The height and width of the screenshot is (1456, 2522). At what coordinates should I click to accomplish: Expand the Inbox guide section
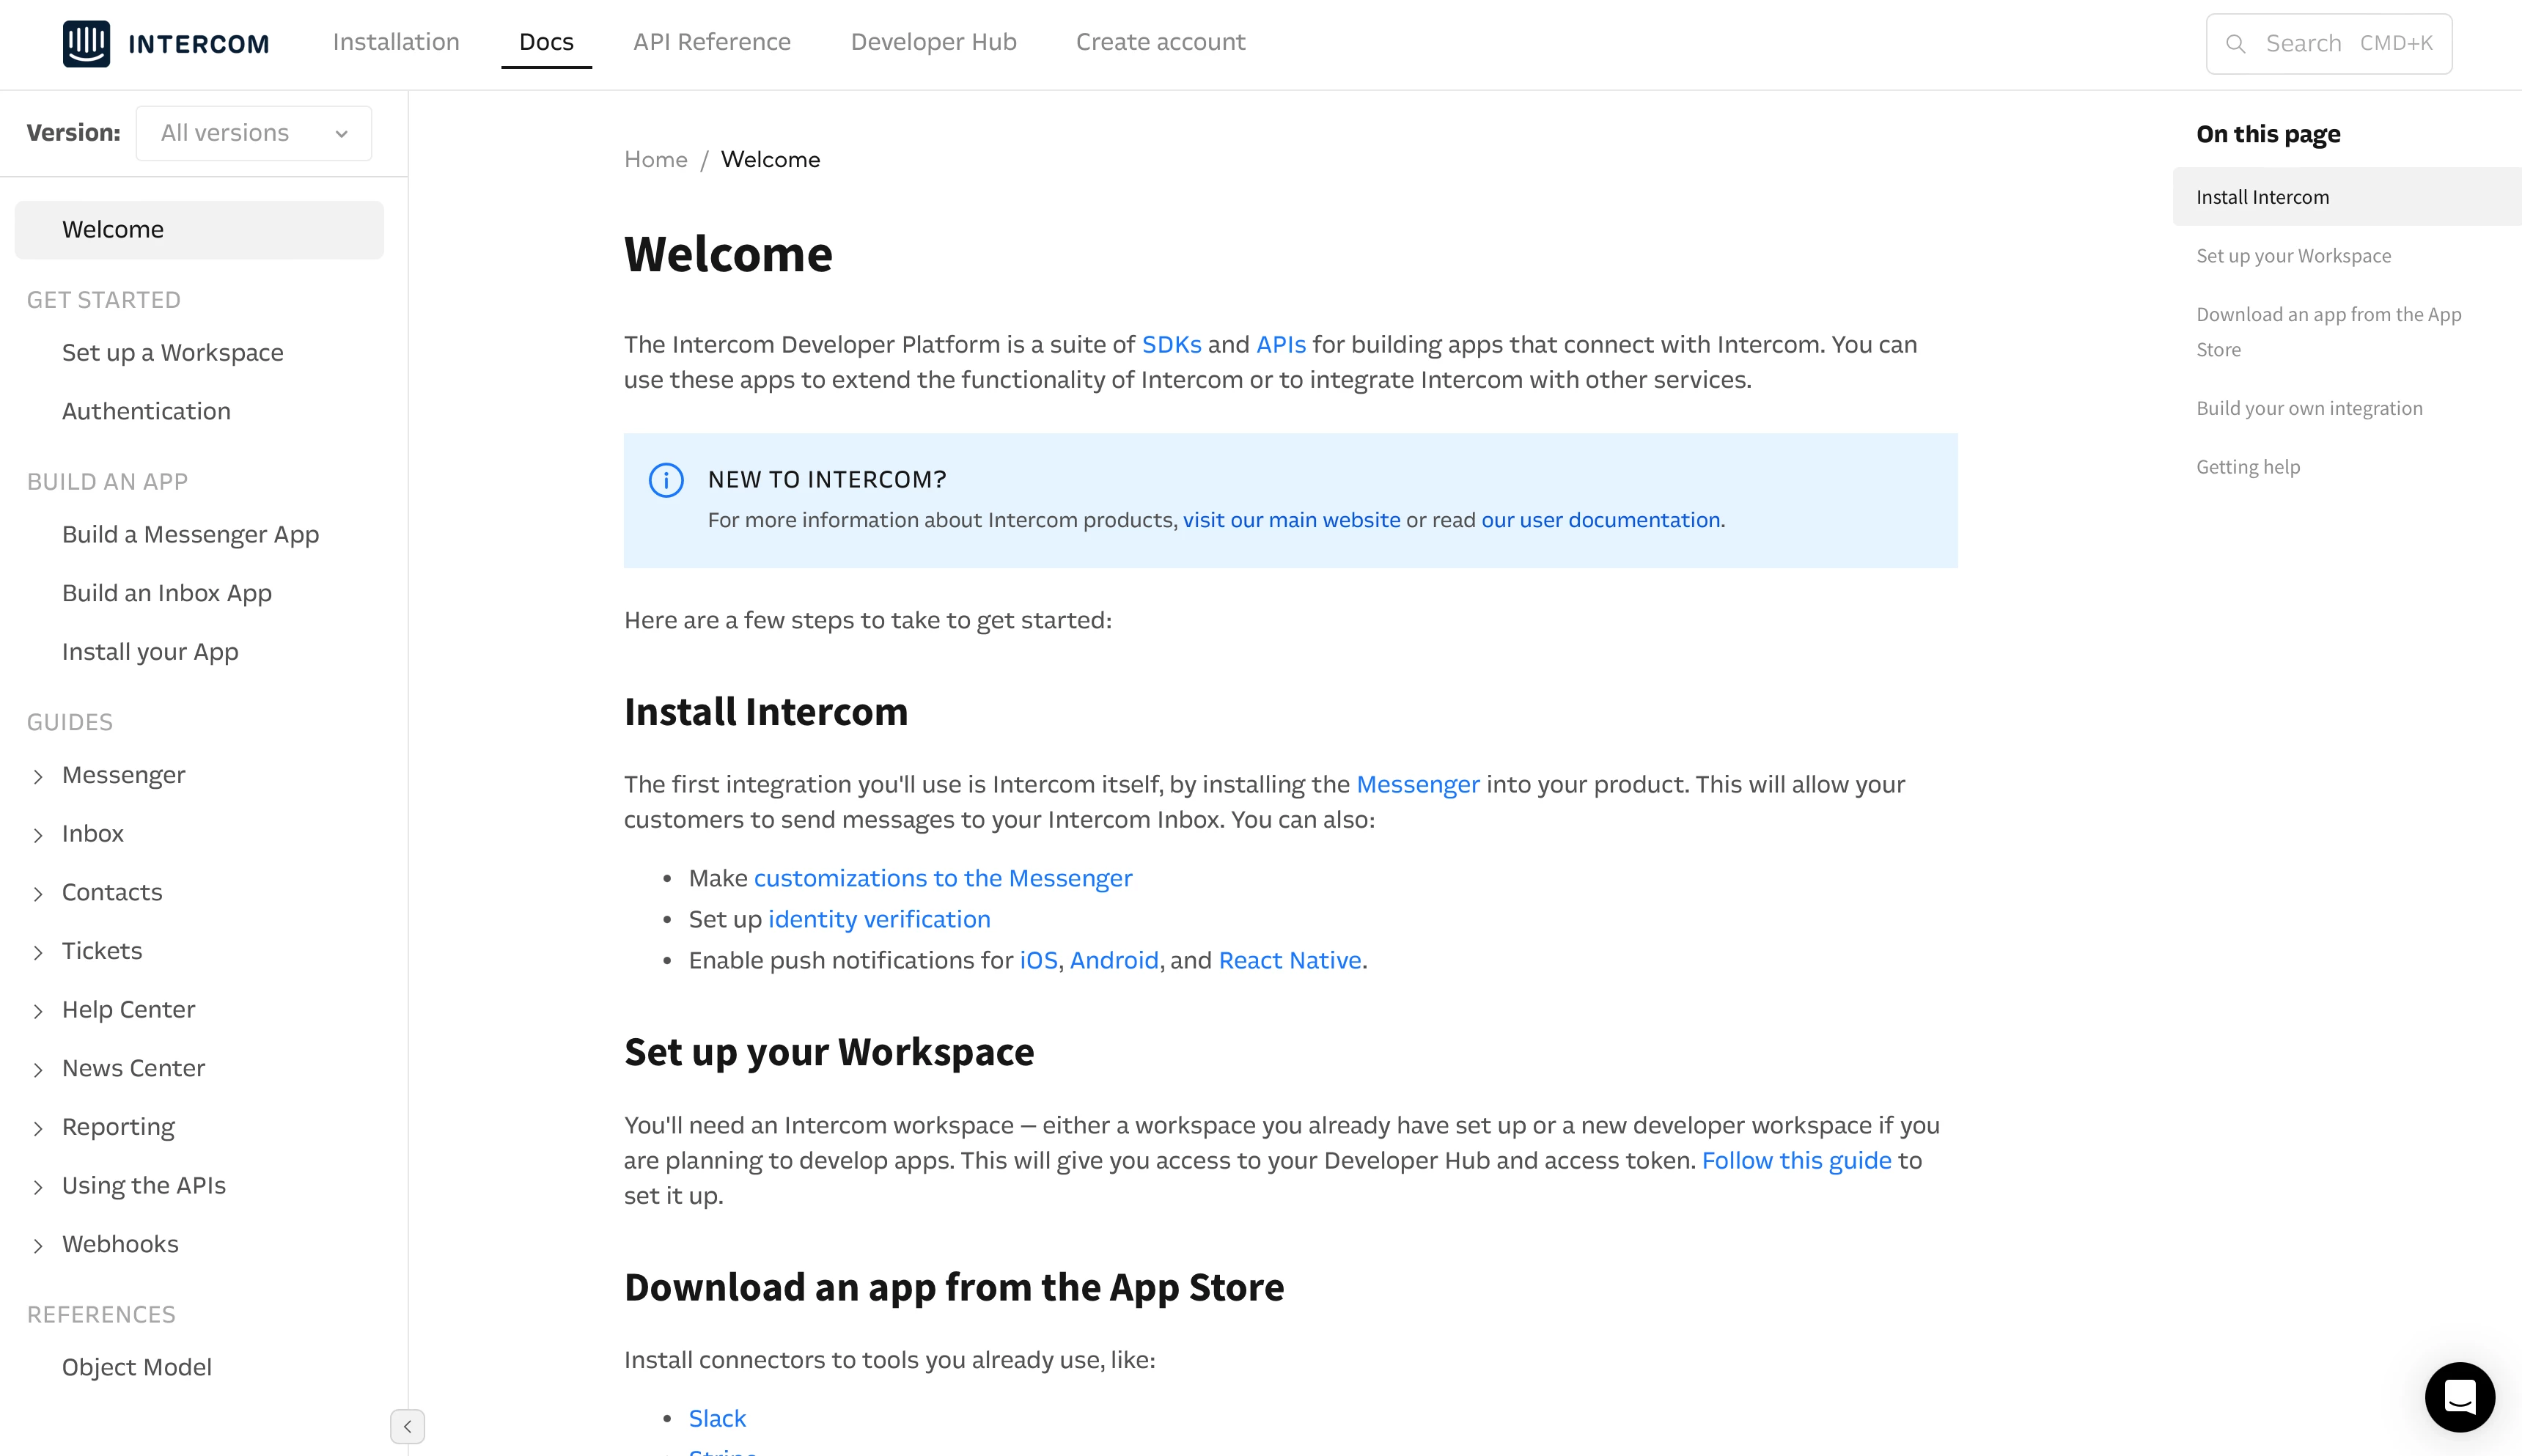click(38, 835)
